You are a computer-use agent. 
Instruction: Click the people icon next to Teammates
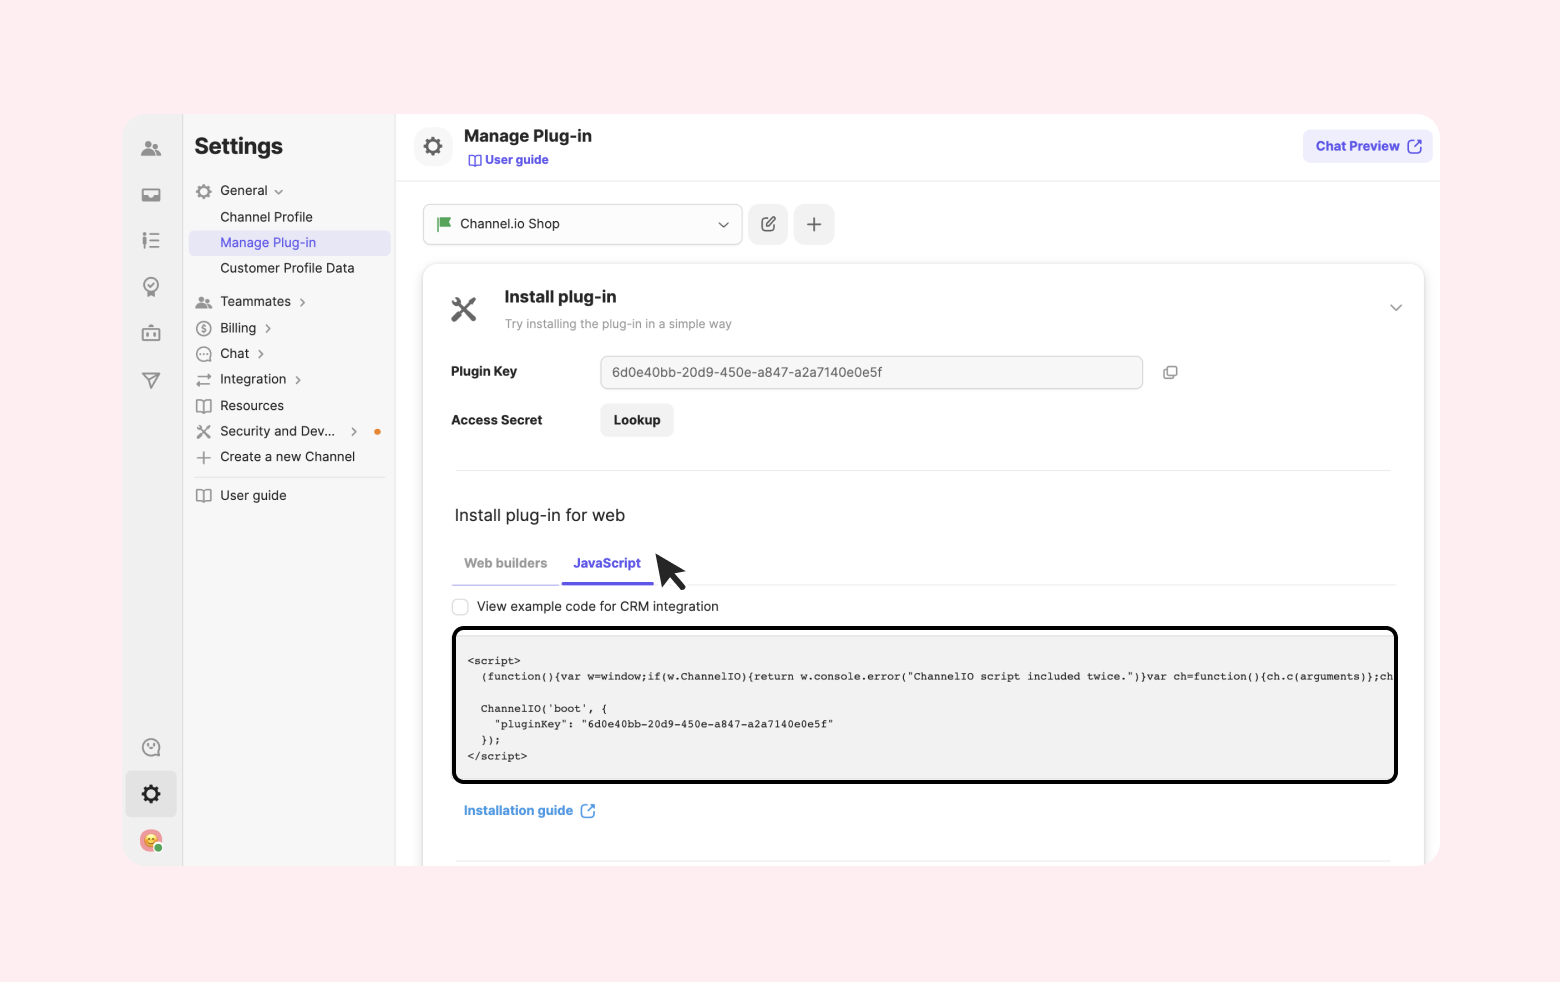(204, 302)
